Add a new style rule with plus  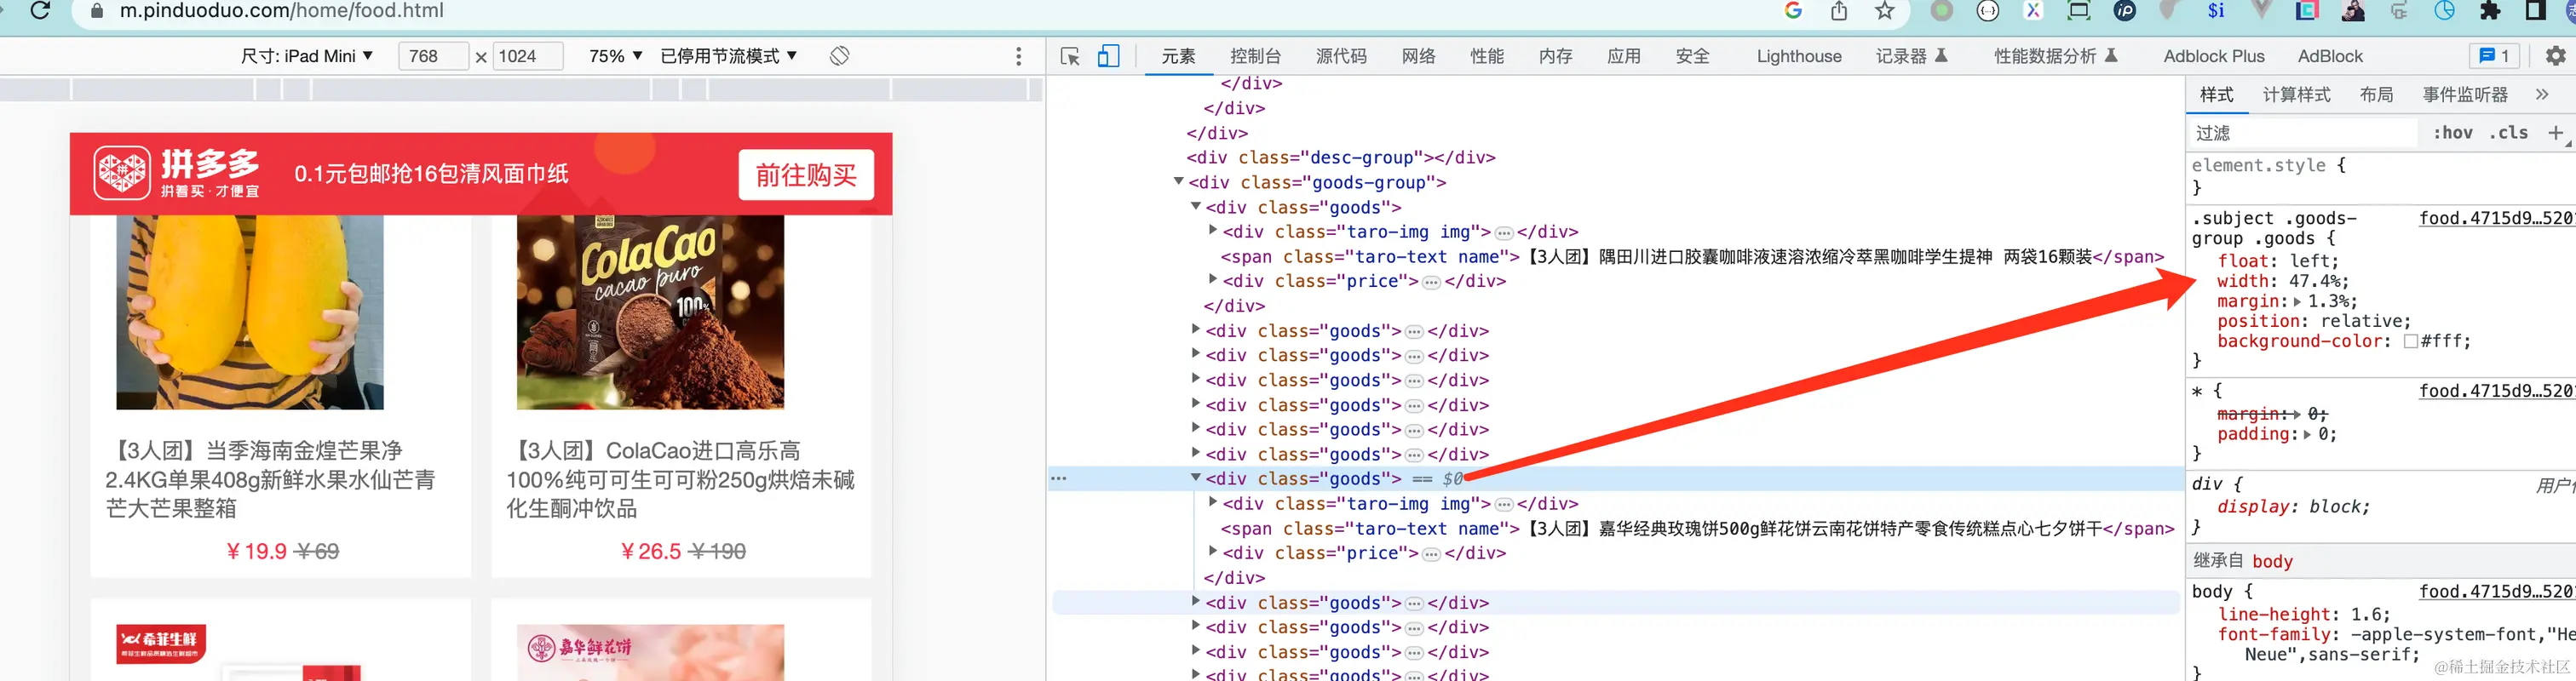(x=2555, y=133)
